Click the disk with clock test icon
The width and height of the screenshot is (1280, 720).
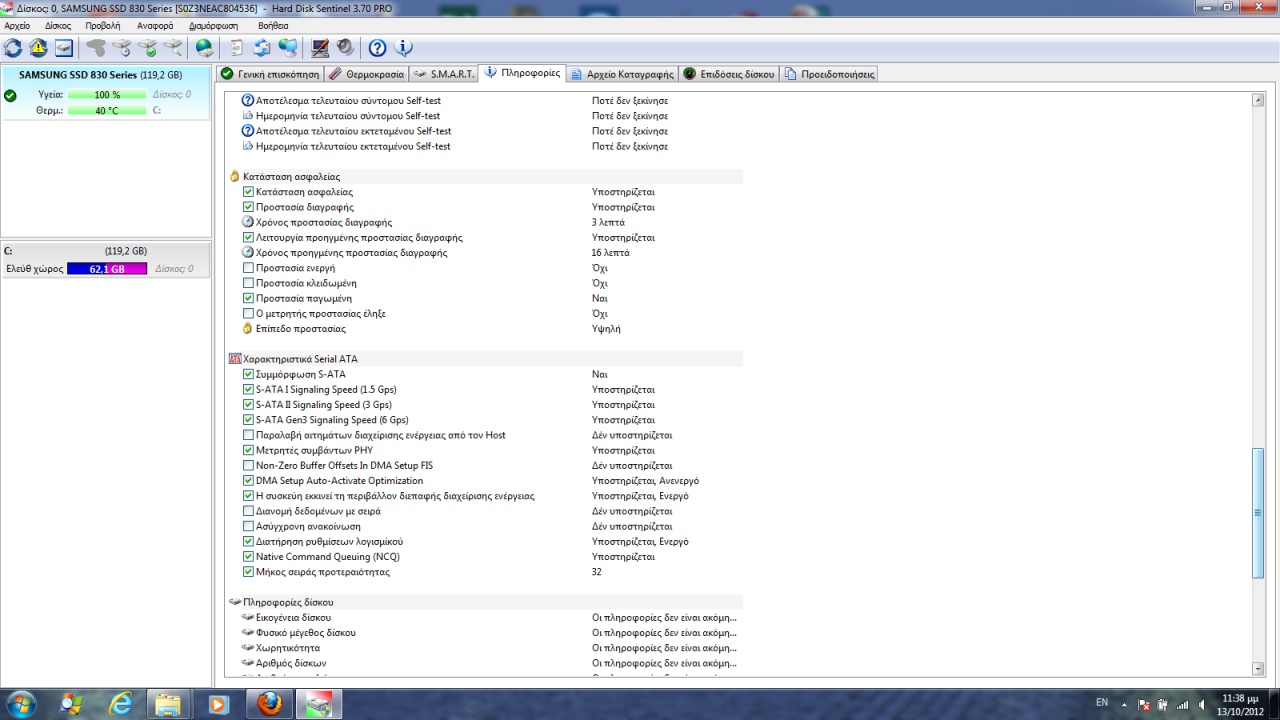click(x=122, y=48)
